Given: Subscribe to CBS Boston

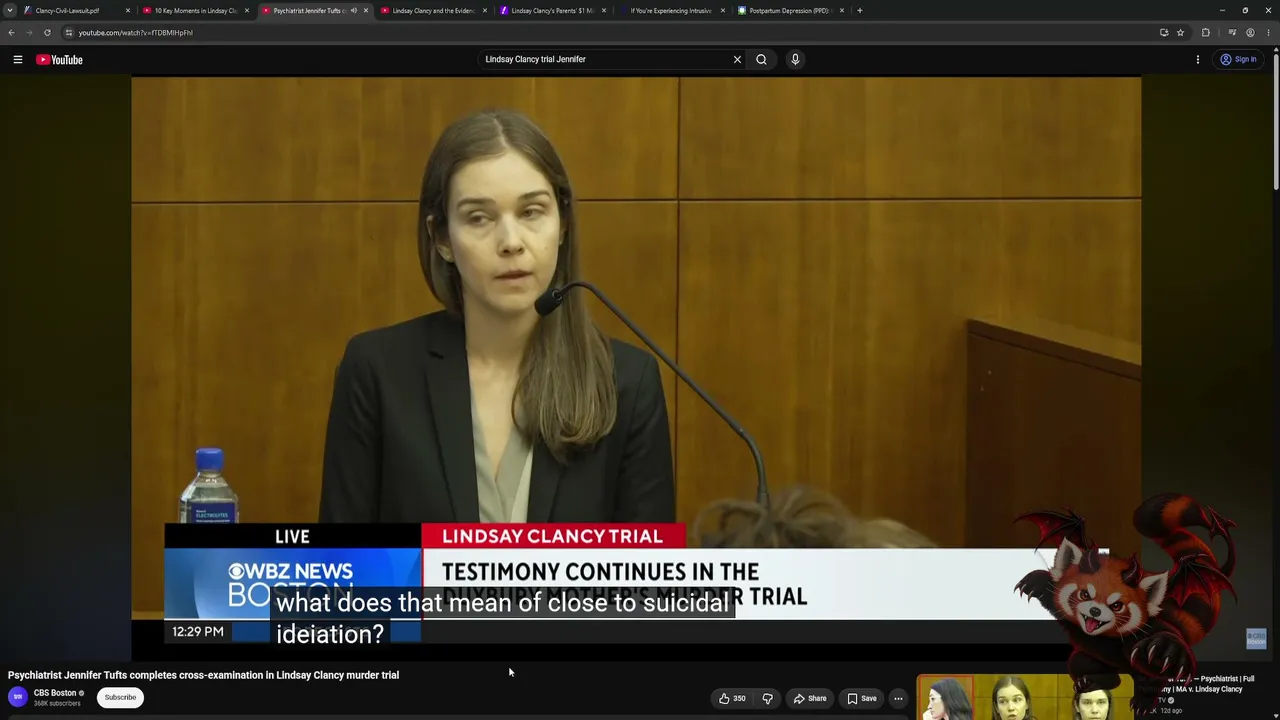Looking at the screenshot, I should pyautogui.click(x=120, y=697).
